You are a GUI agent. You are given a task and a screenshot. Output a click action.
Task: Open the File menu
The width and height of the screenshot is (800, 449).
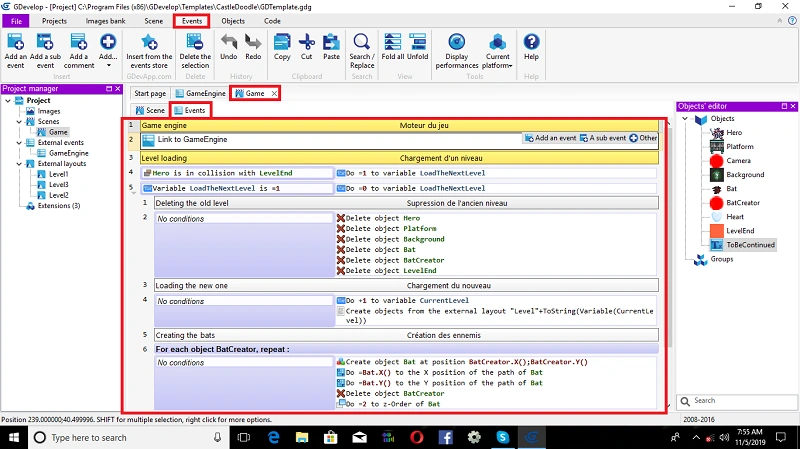[x=16, y=21]
